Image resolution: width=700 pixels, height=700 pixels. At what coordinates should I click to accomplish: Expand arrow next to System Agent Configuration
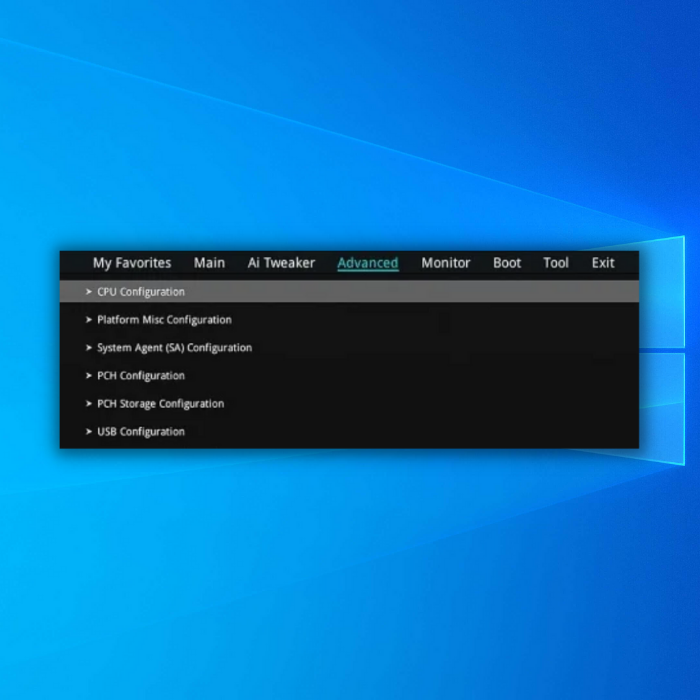pos(89,348)
